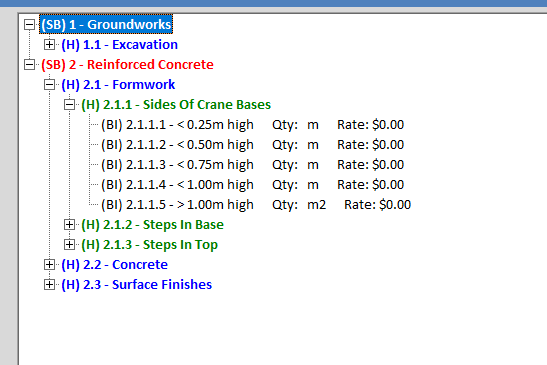Collapse the 2.1.1 - Sides Of Crane Bases node
Viewport: 547px width, 365px height.
point(69,105)
